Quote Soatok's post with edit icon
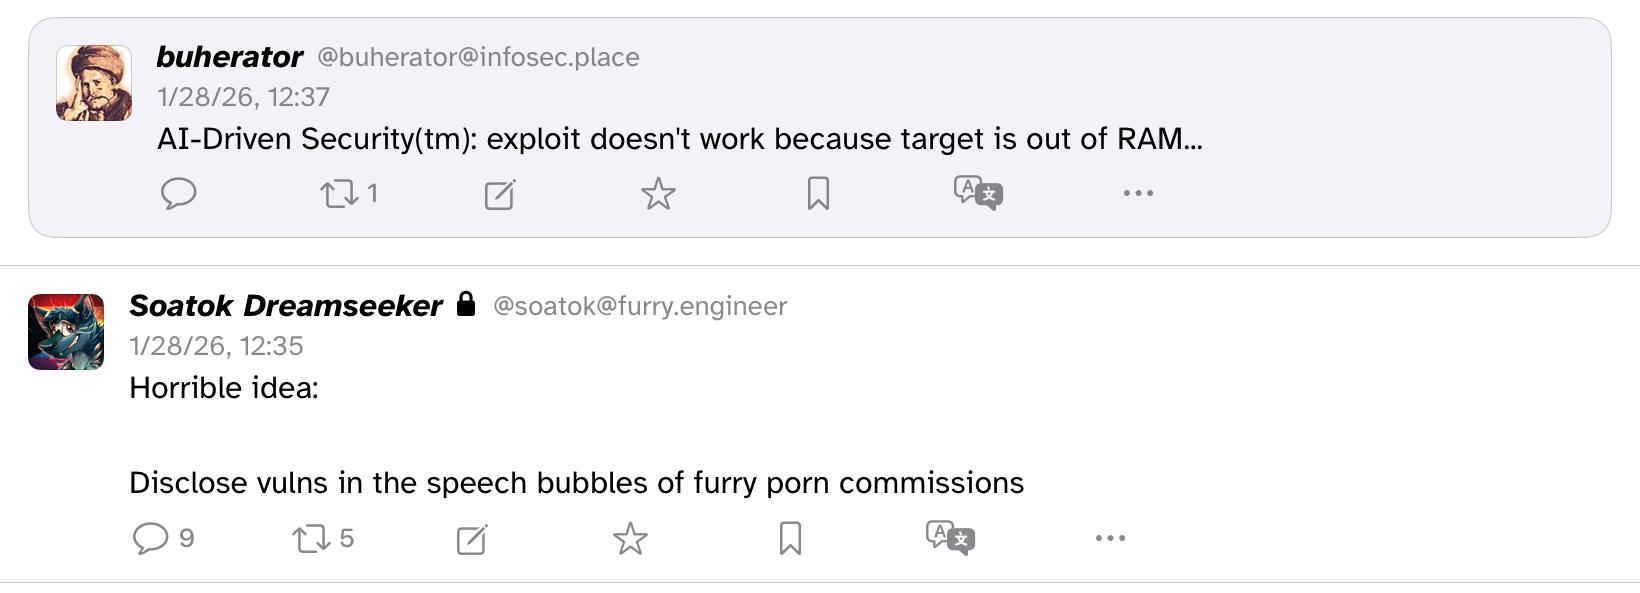Viewport: 1640px width, 593px height. click(471, 539)
